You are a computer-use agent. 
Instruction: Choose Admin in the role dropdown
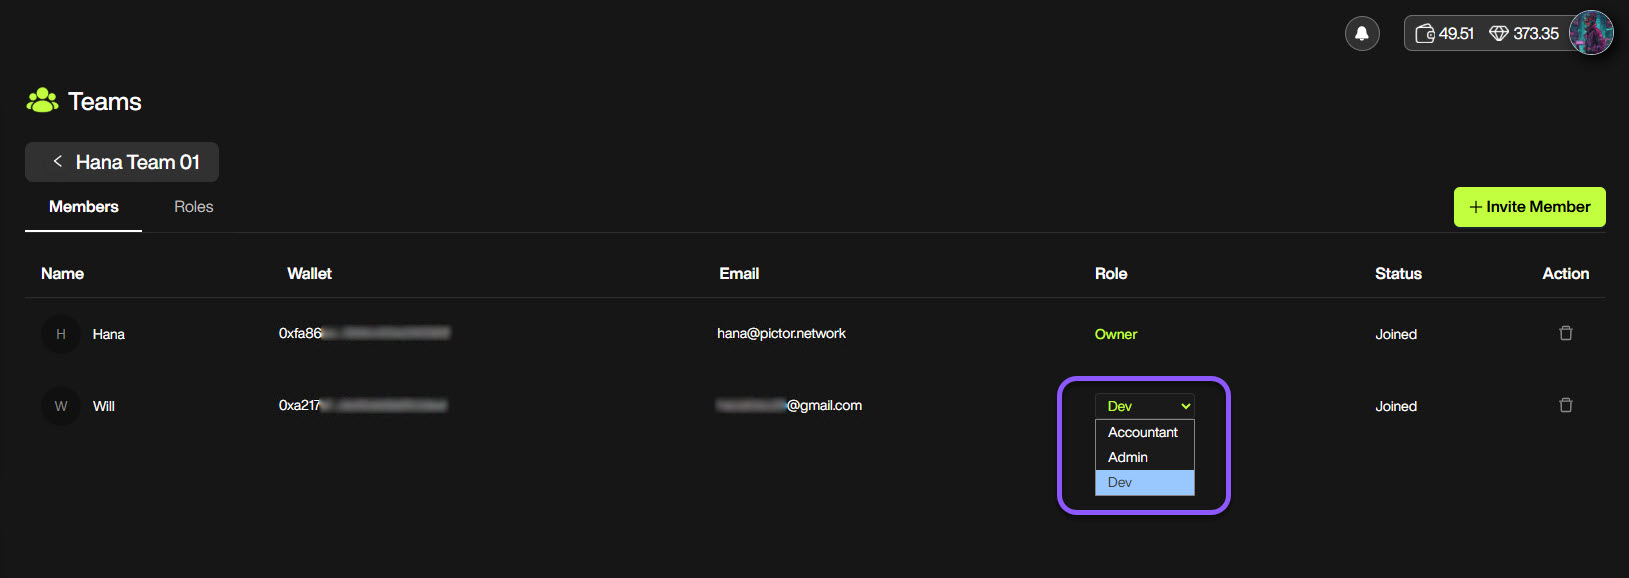(x=1128, y=457)
